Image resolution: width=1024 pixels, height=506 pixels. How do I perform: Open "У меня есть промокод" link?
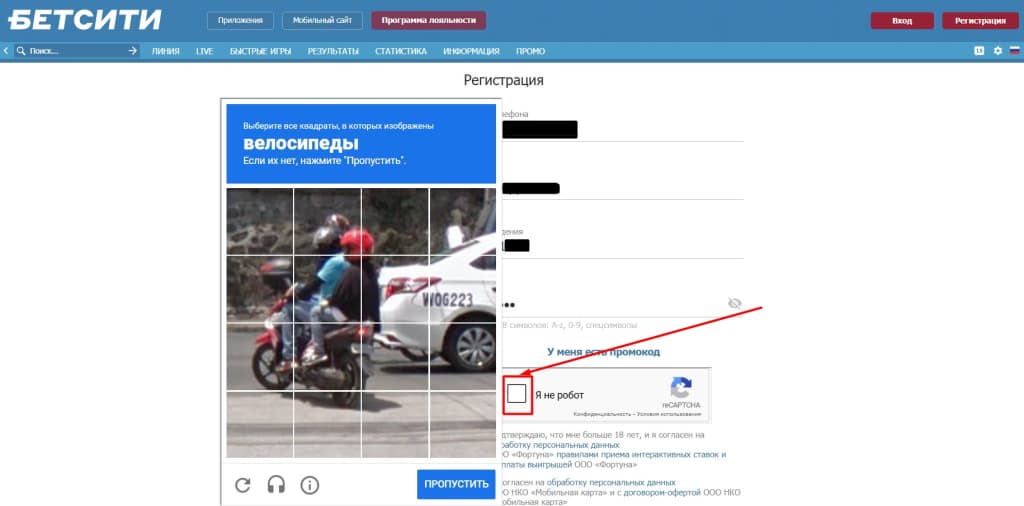pos(603,352)
